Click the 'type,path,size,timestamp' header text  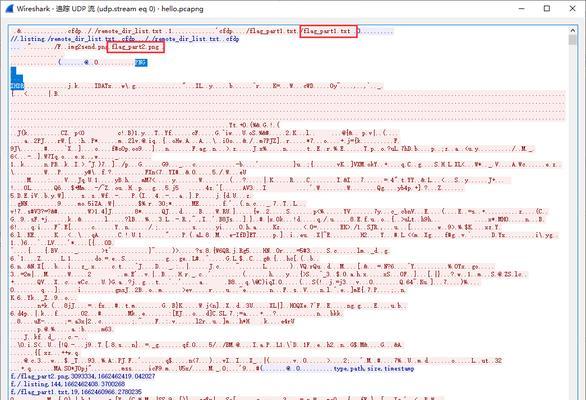point(374,369)
